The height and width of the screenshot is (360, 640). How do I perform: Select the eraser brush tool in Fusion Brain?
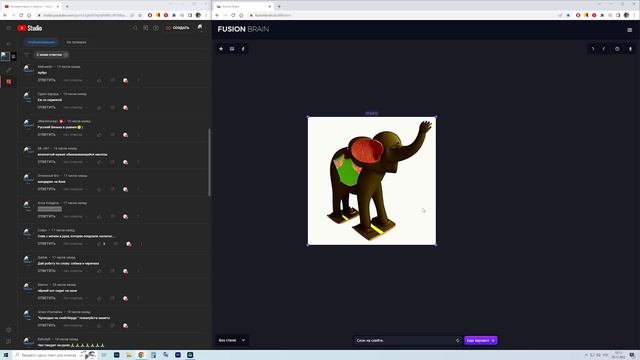tap(243, 49)
